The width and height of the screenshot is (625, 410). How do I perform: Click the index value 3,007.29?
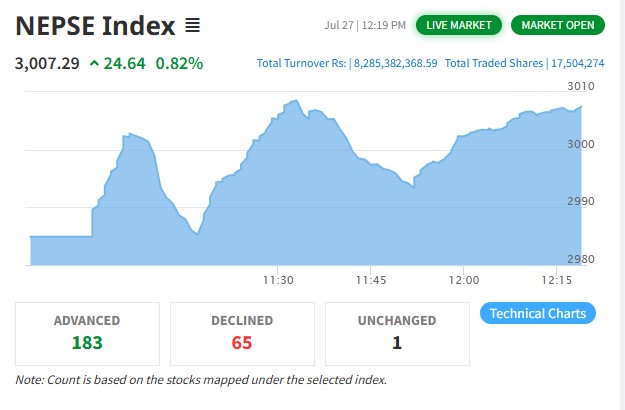click(46, 64)
